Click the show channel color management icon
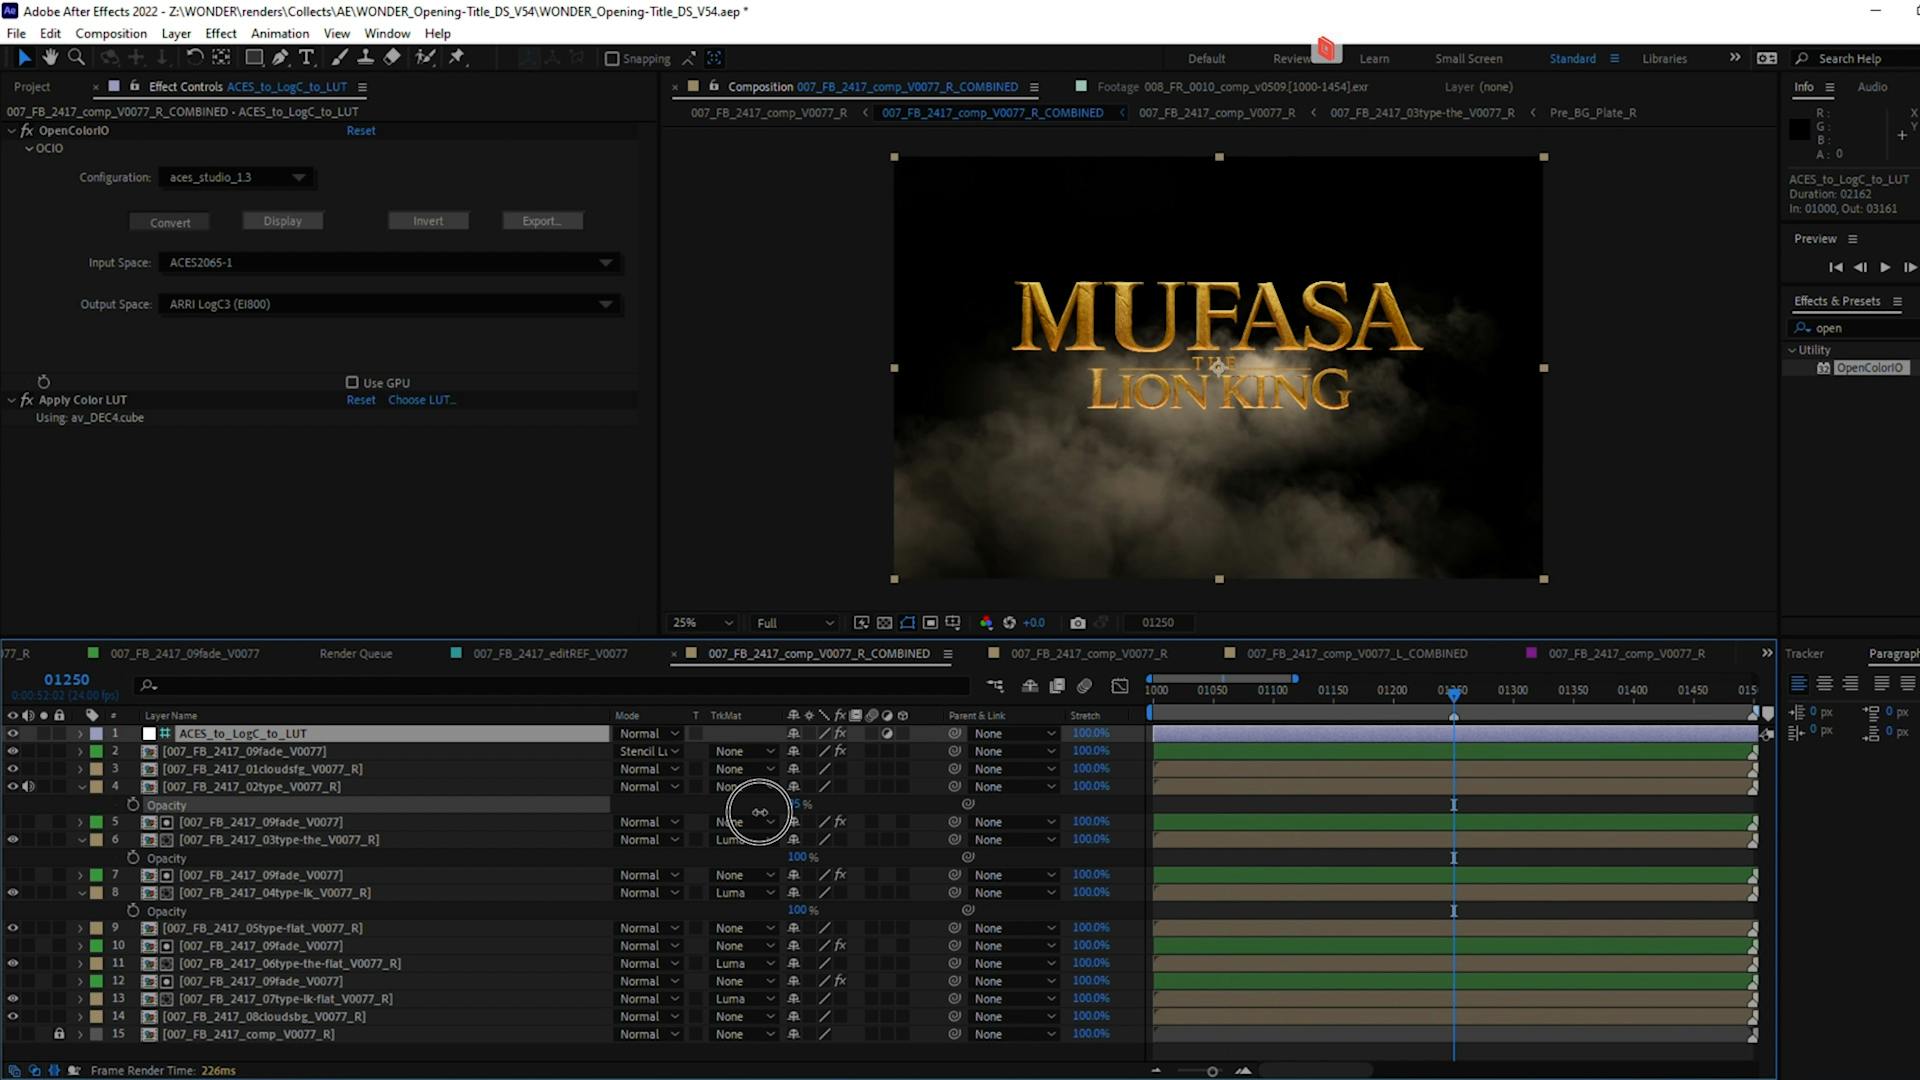Screen dimensions: 1920x1080 [986, 623]
